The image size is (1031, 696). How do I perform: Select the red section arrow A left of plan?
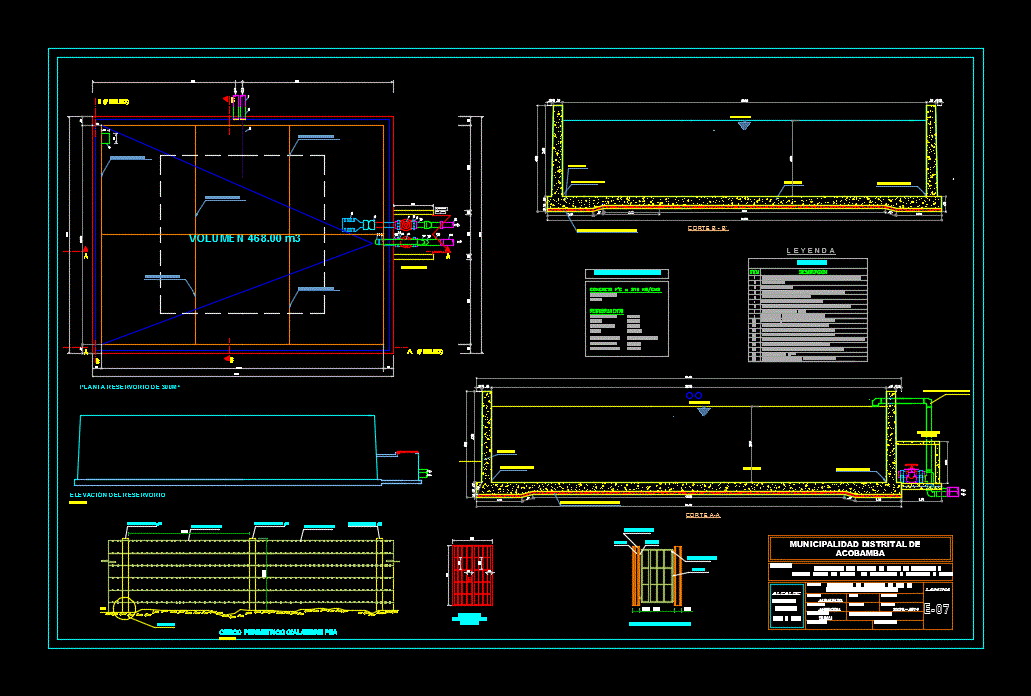tap(85, 250)
